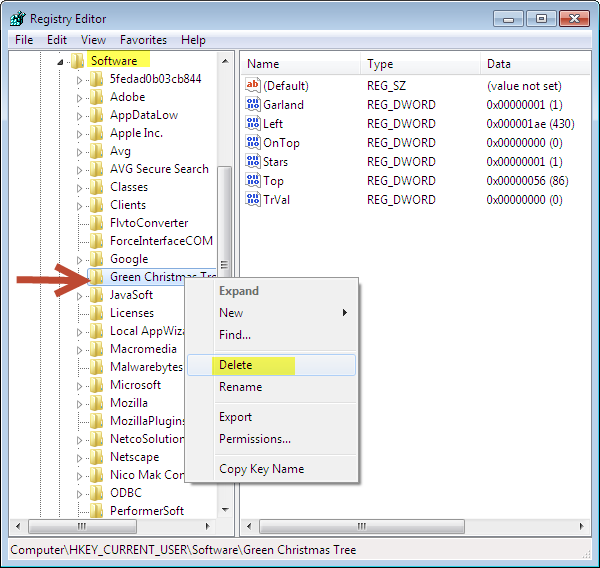Expand the 5fedad0b03cb844 key
The width and height of the screenshot is (600, 568).
tap(79, 80)
